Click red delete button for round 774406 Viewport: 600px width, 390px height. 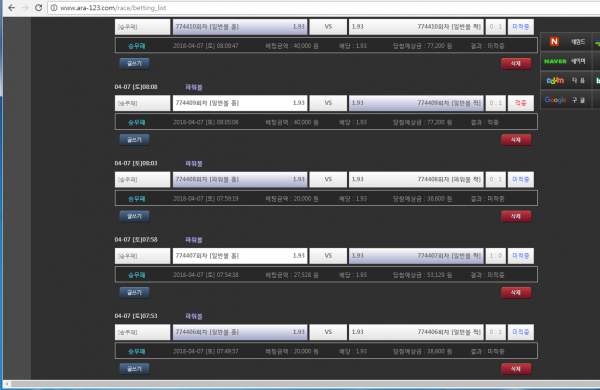(x=516, y=369)
